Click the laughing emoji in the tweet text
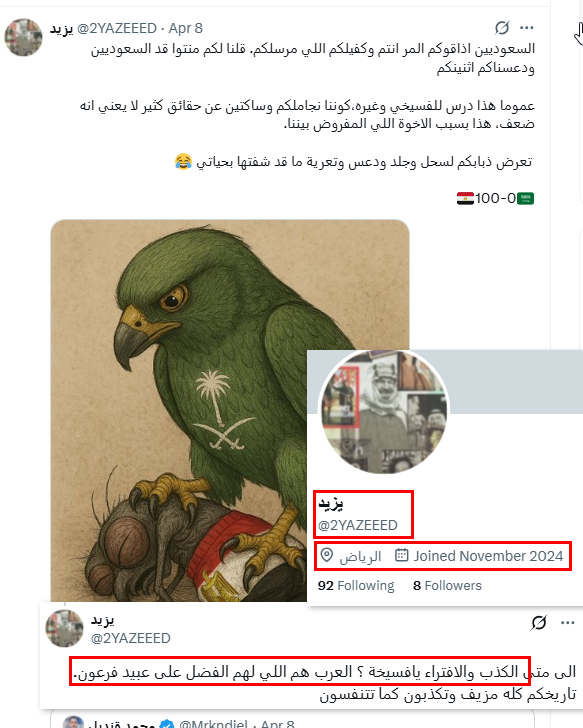This screenshot has height=728, width=583. (183, 162)
